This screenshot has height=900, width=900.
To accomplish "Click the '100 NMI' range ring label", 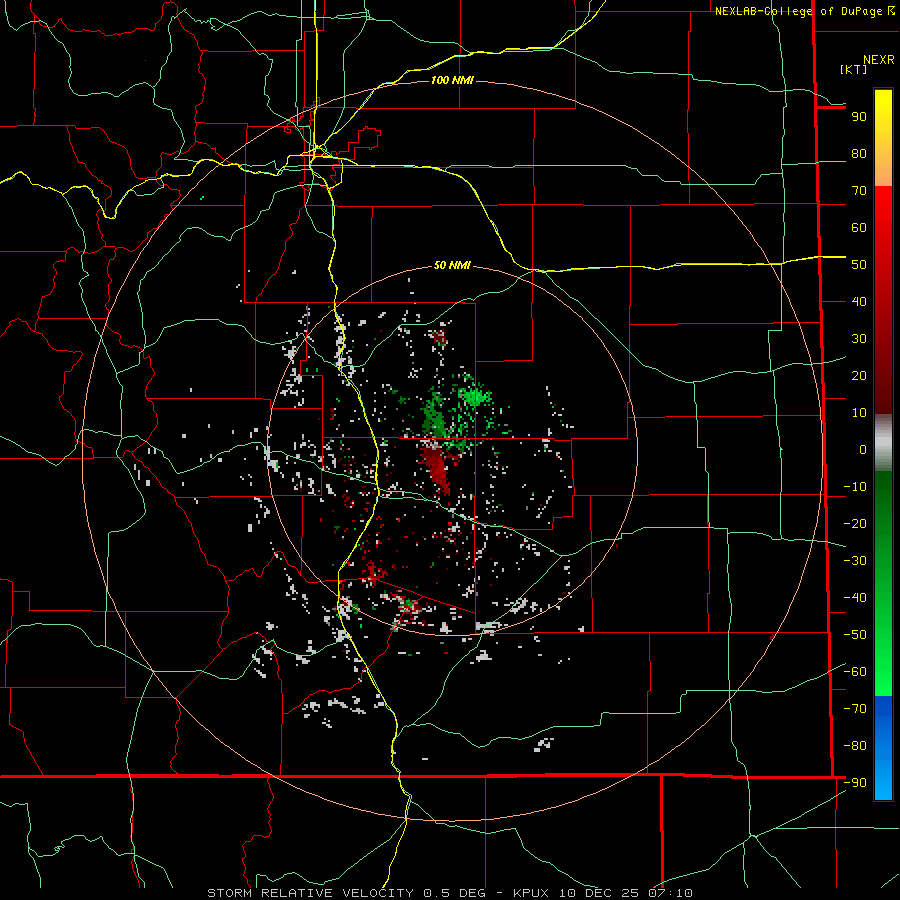I will click(x=452, y=80).
